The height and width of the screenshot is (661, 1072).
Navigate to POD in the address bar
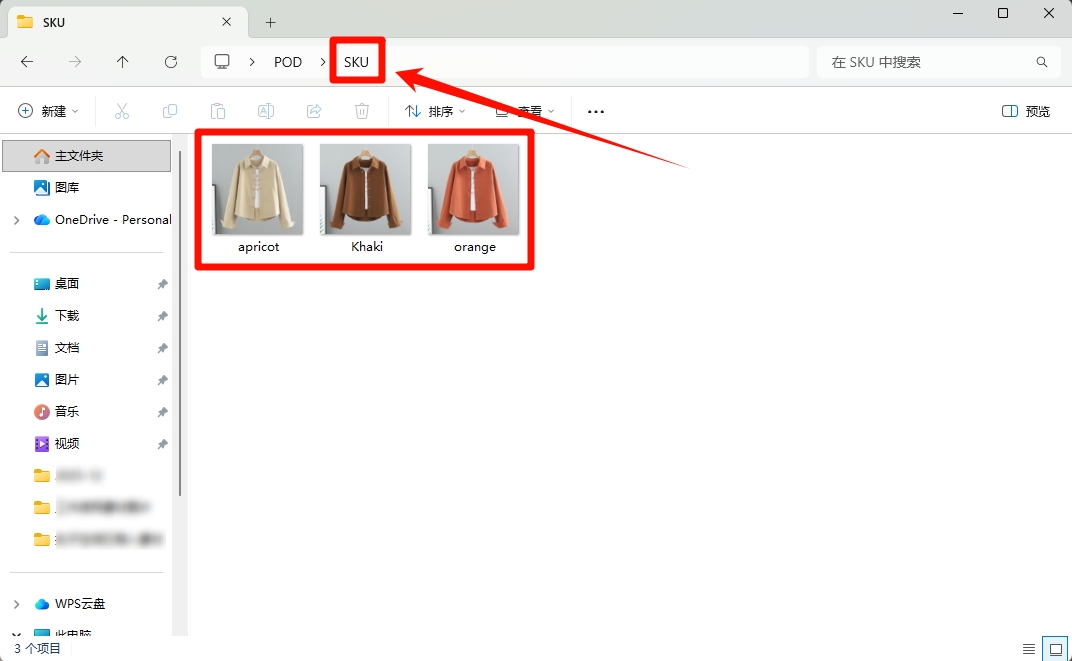point(288,62)
